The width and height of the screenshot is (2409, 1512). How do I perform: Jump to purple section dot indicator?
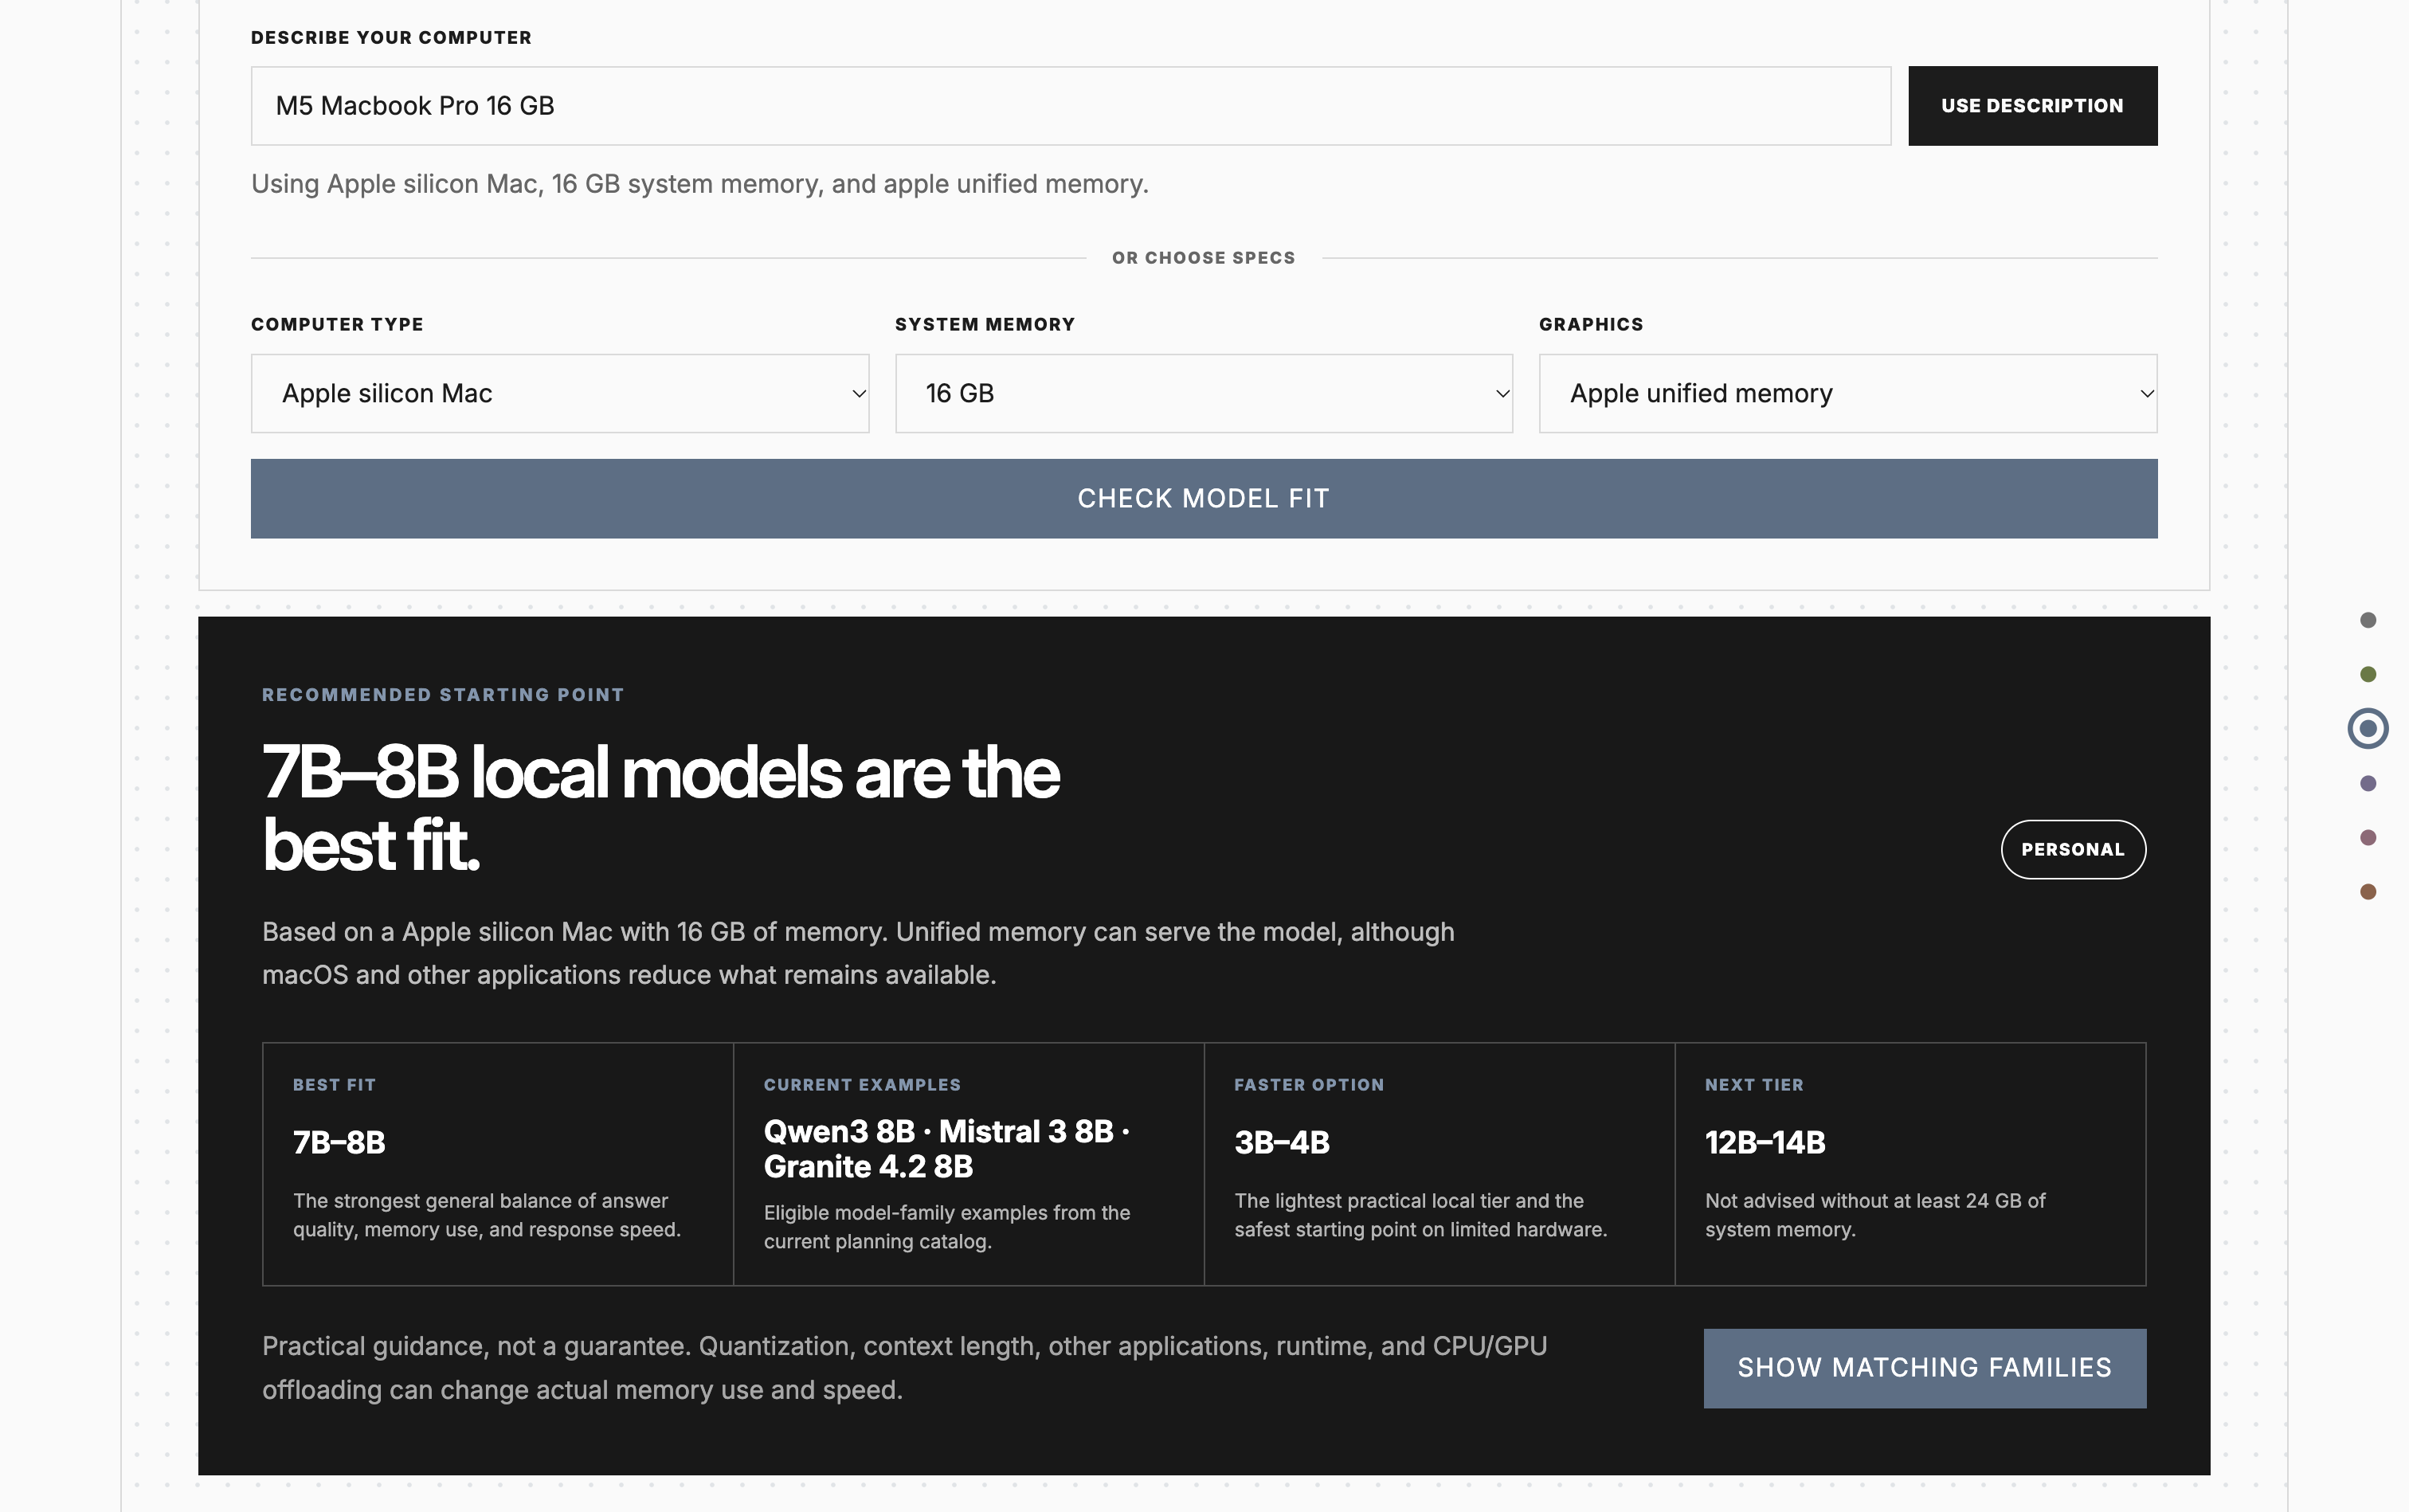point(2368,783)
